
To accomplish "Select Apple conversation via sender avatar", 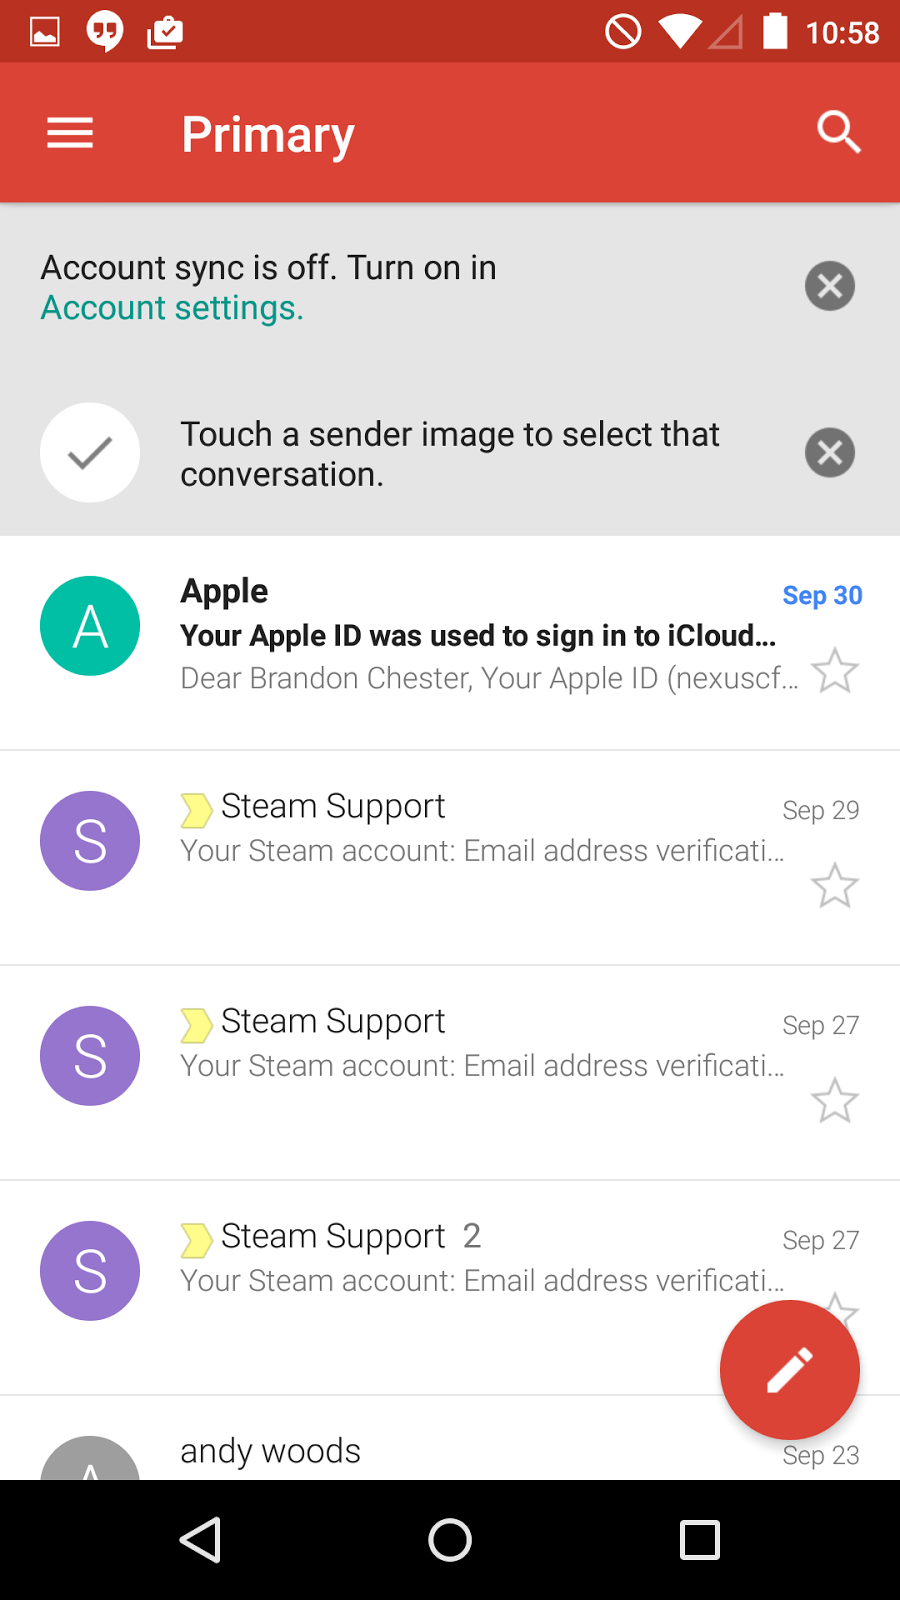I will coord(90,626).
